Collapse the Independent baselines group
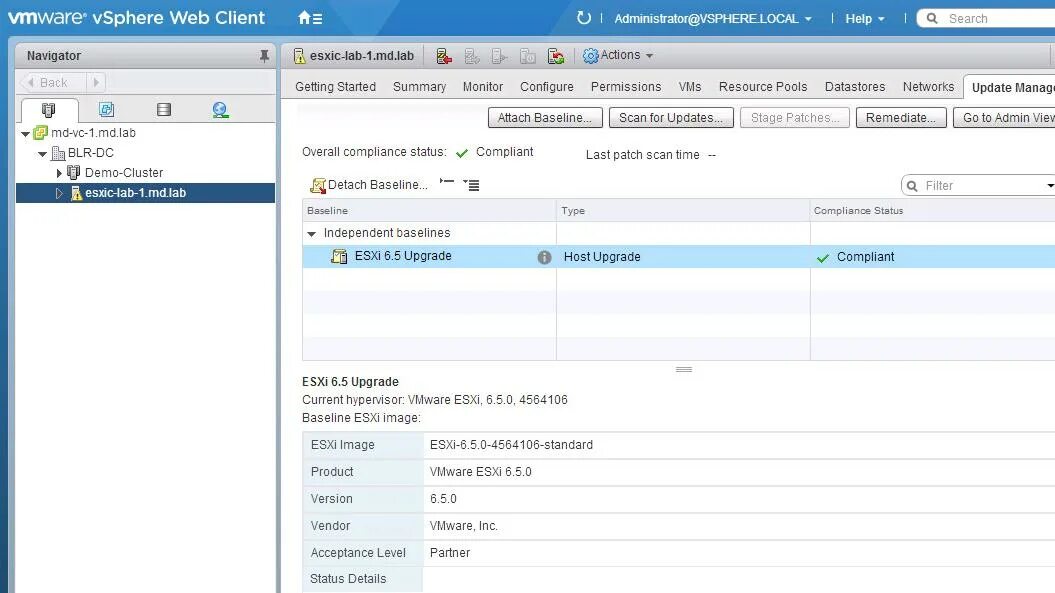The image size is (1055, 593). 311,233
